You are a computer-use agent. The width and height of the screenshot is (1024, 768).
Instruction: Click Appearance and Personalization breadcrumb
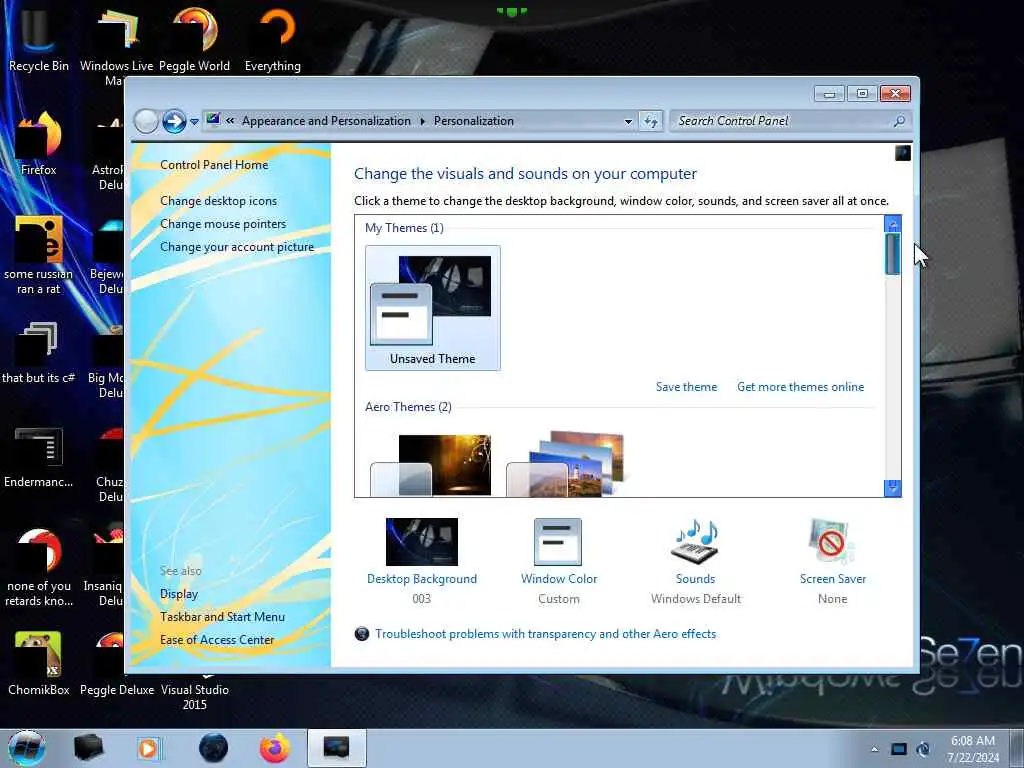pyautogui.click(x=326, y=121)
